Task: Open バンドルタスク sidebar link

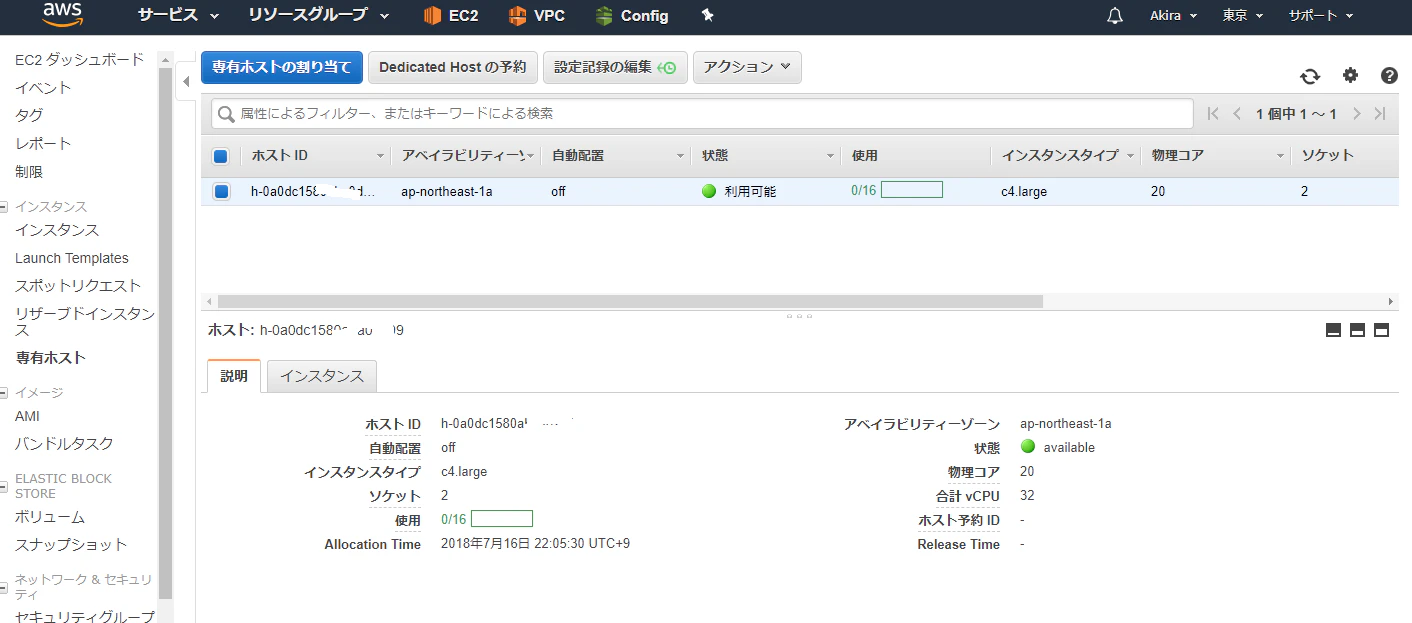Action: tap(64, 444)
